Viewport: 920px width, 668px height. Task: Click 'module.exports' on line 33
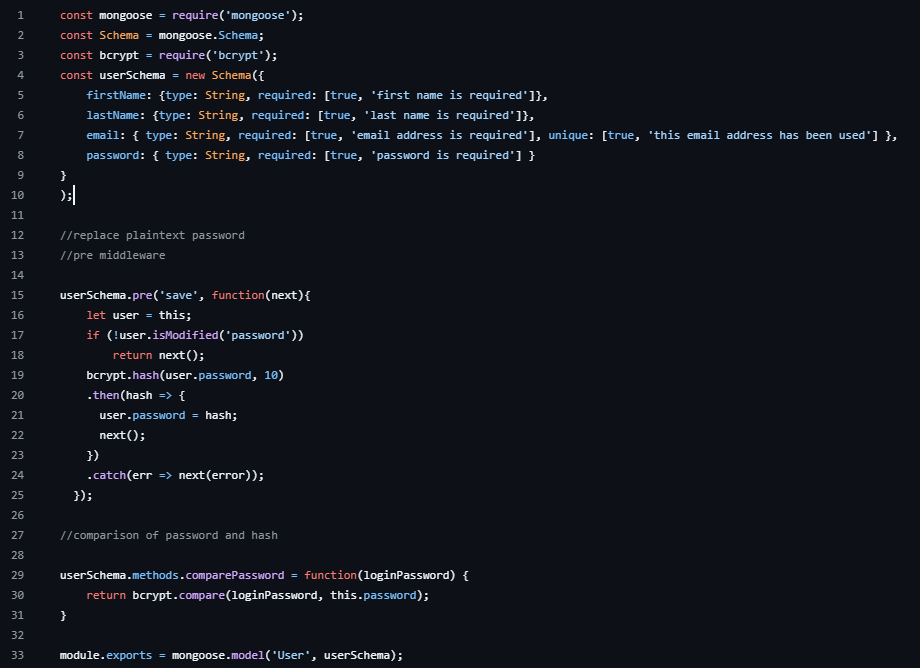[x=106, y=655]
